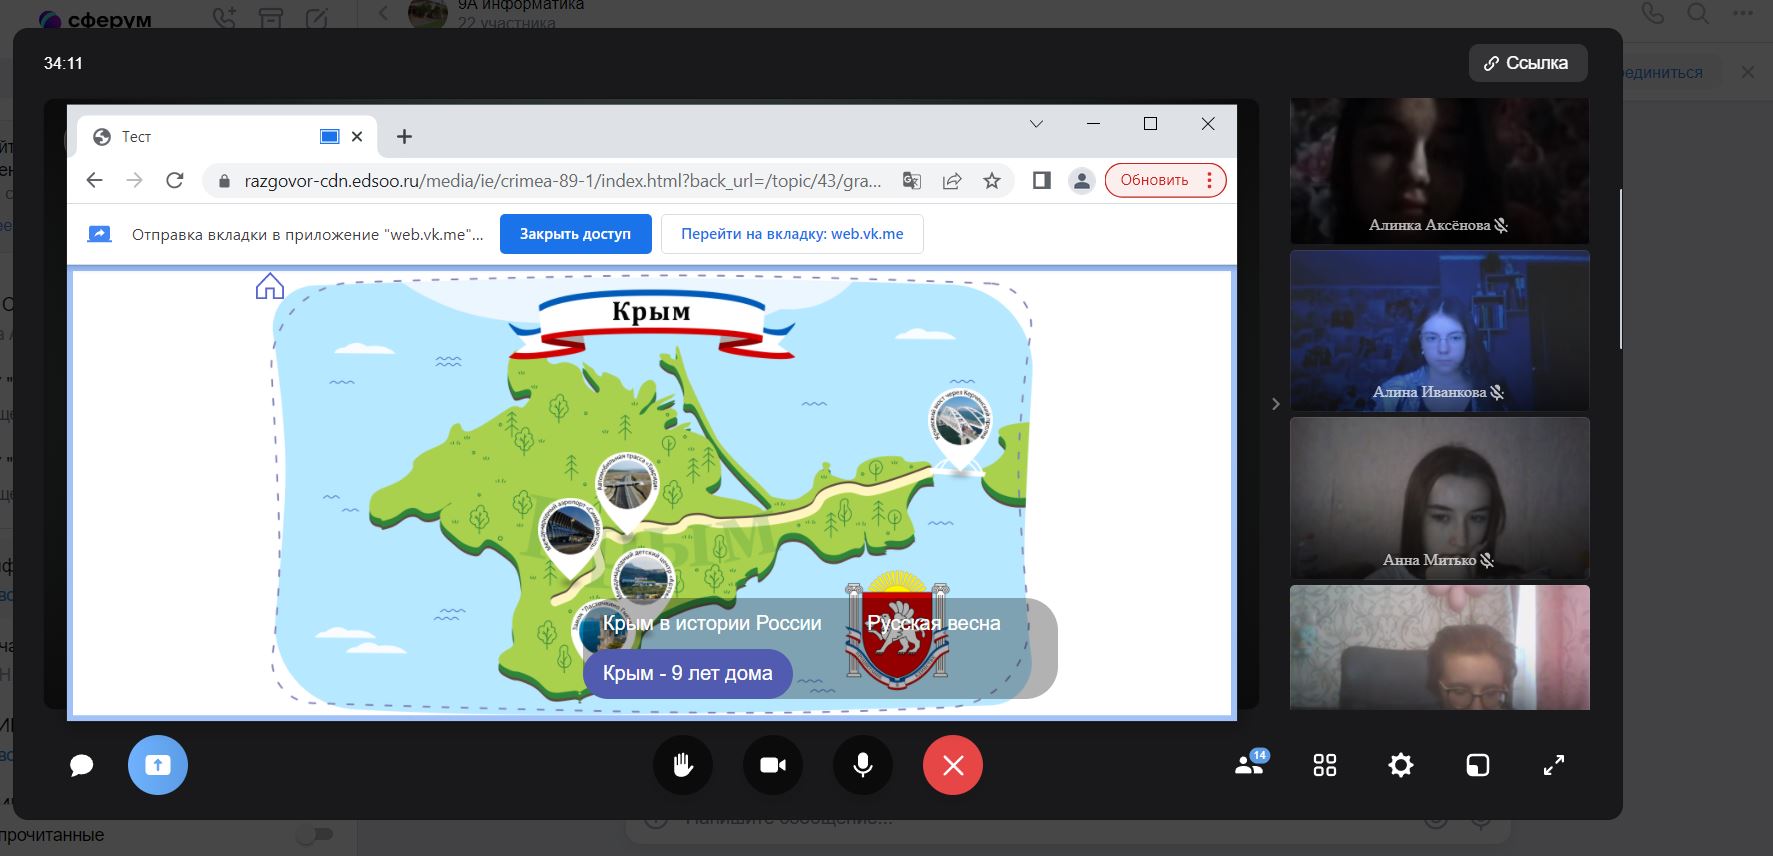Click the site lock icon in address bar
This screenshot has width=1773, height=856.
coord(224,181)
